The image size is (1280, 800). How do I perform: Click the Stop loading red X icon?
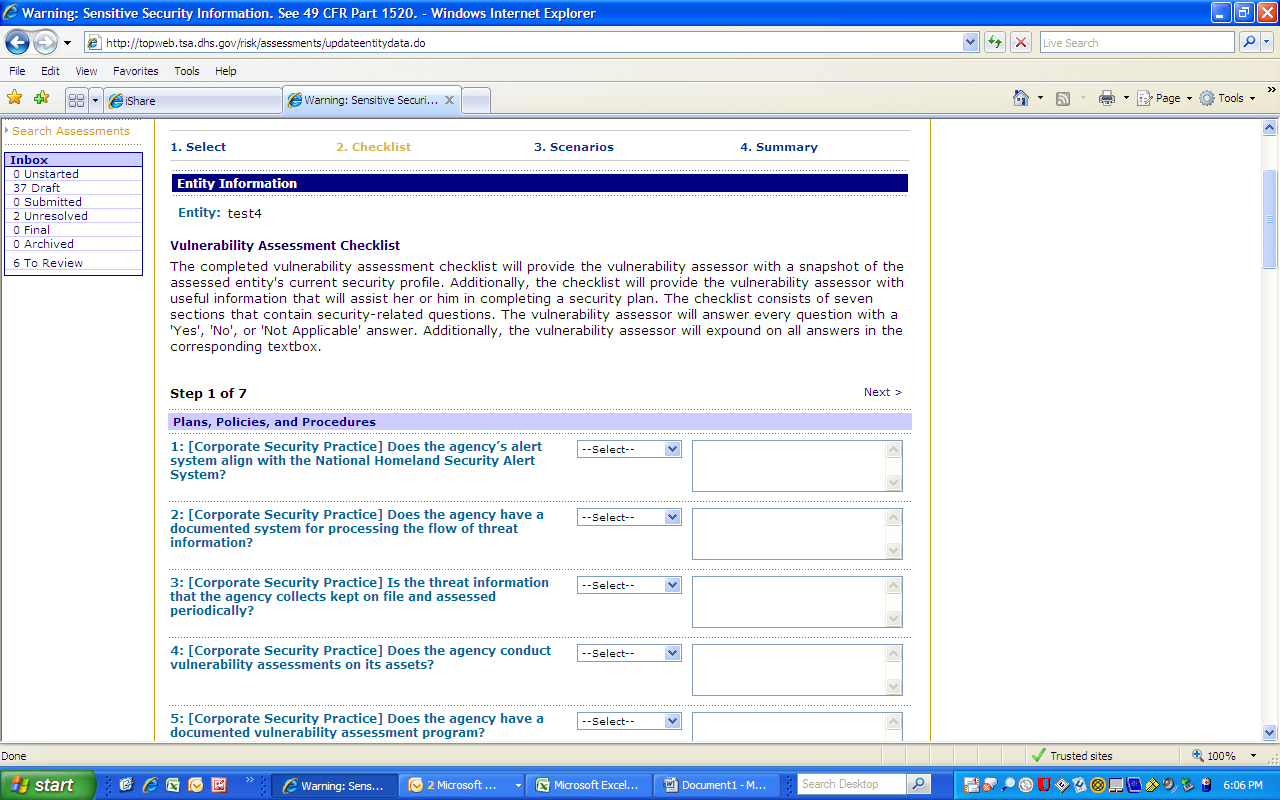coord(1021,43)
